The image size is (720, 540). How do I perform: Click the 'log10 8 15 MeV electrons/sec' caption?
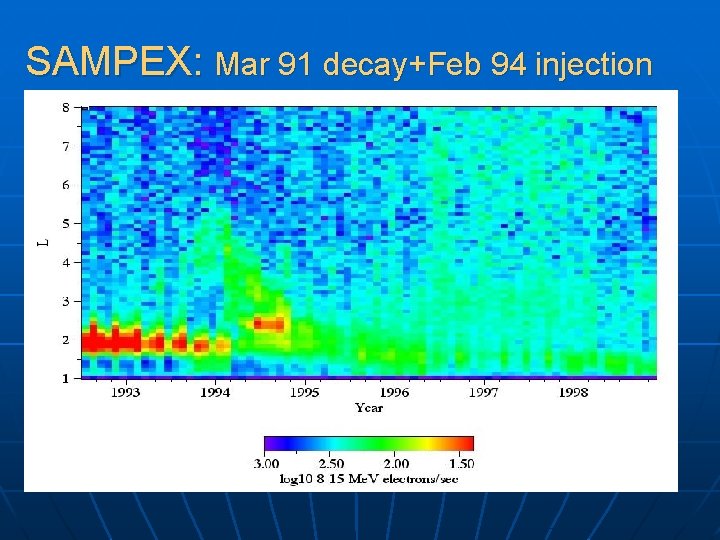369,479
